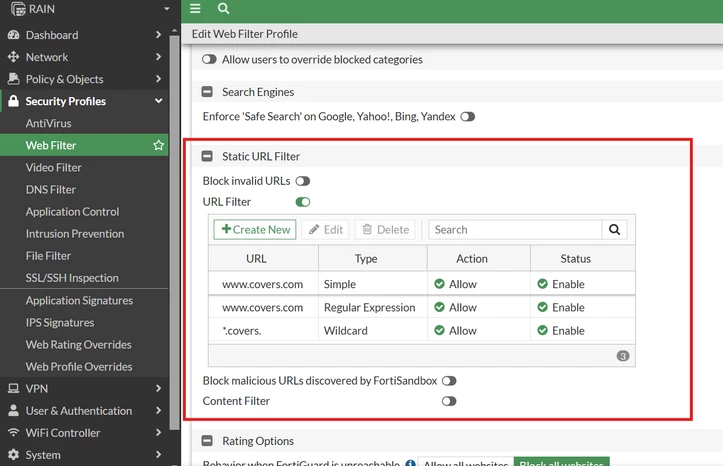Select Block all websites option
The height and width of the screenshot is (466, 723).
[562, 462]
